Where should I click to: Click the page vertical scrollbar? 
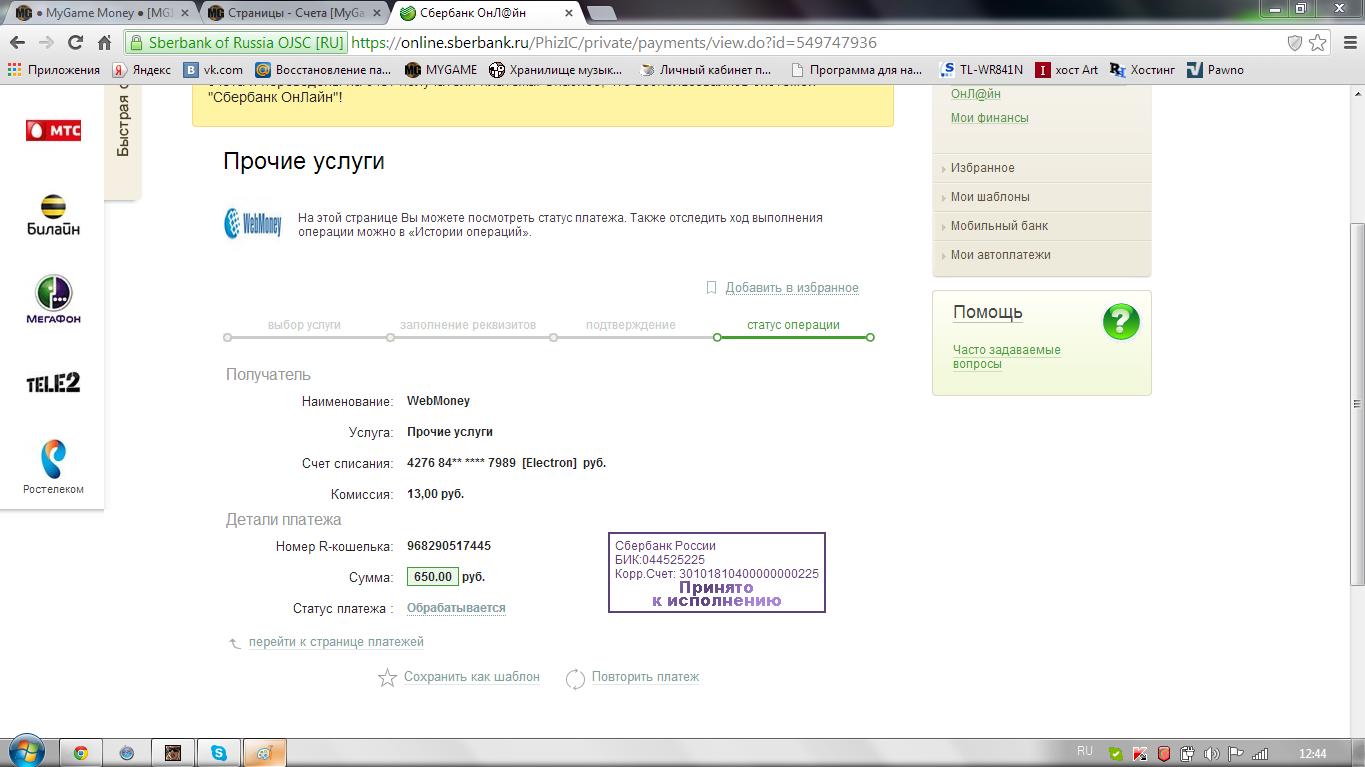click(1357, 404)
